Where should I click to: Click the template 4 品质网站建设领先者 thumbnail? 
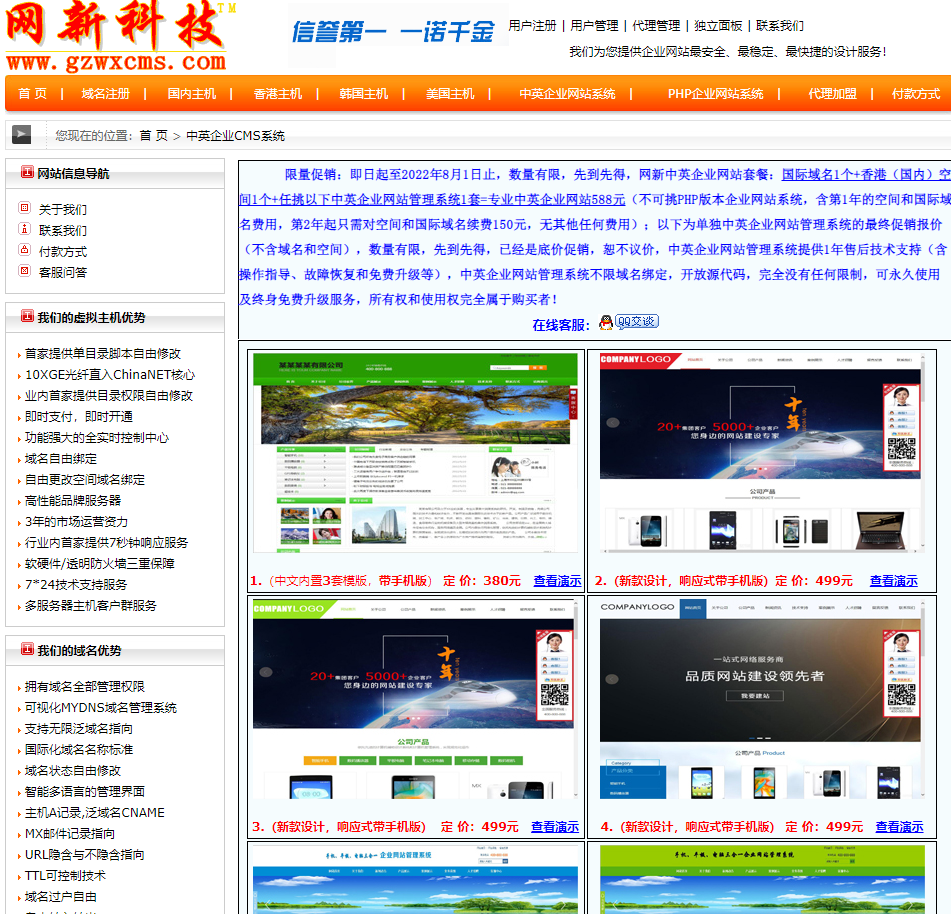[762, 699]
